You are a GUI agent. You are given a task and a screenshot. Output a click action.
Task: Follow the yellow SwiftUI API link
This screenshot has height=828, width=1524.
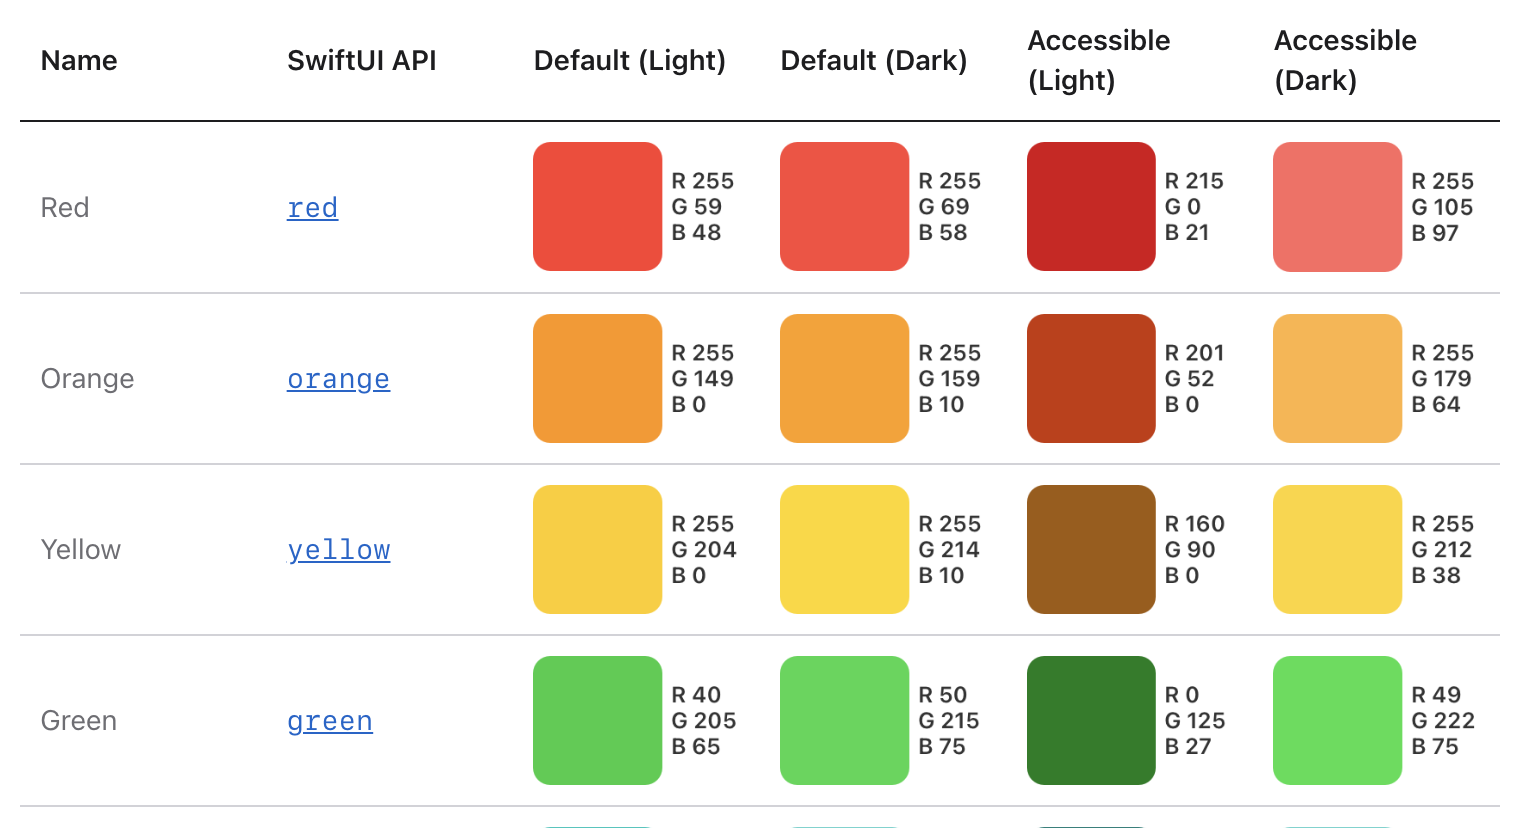338,550
